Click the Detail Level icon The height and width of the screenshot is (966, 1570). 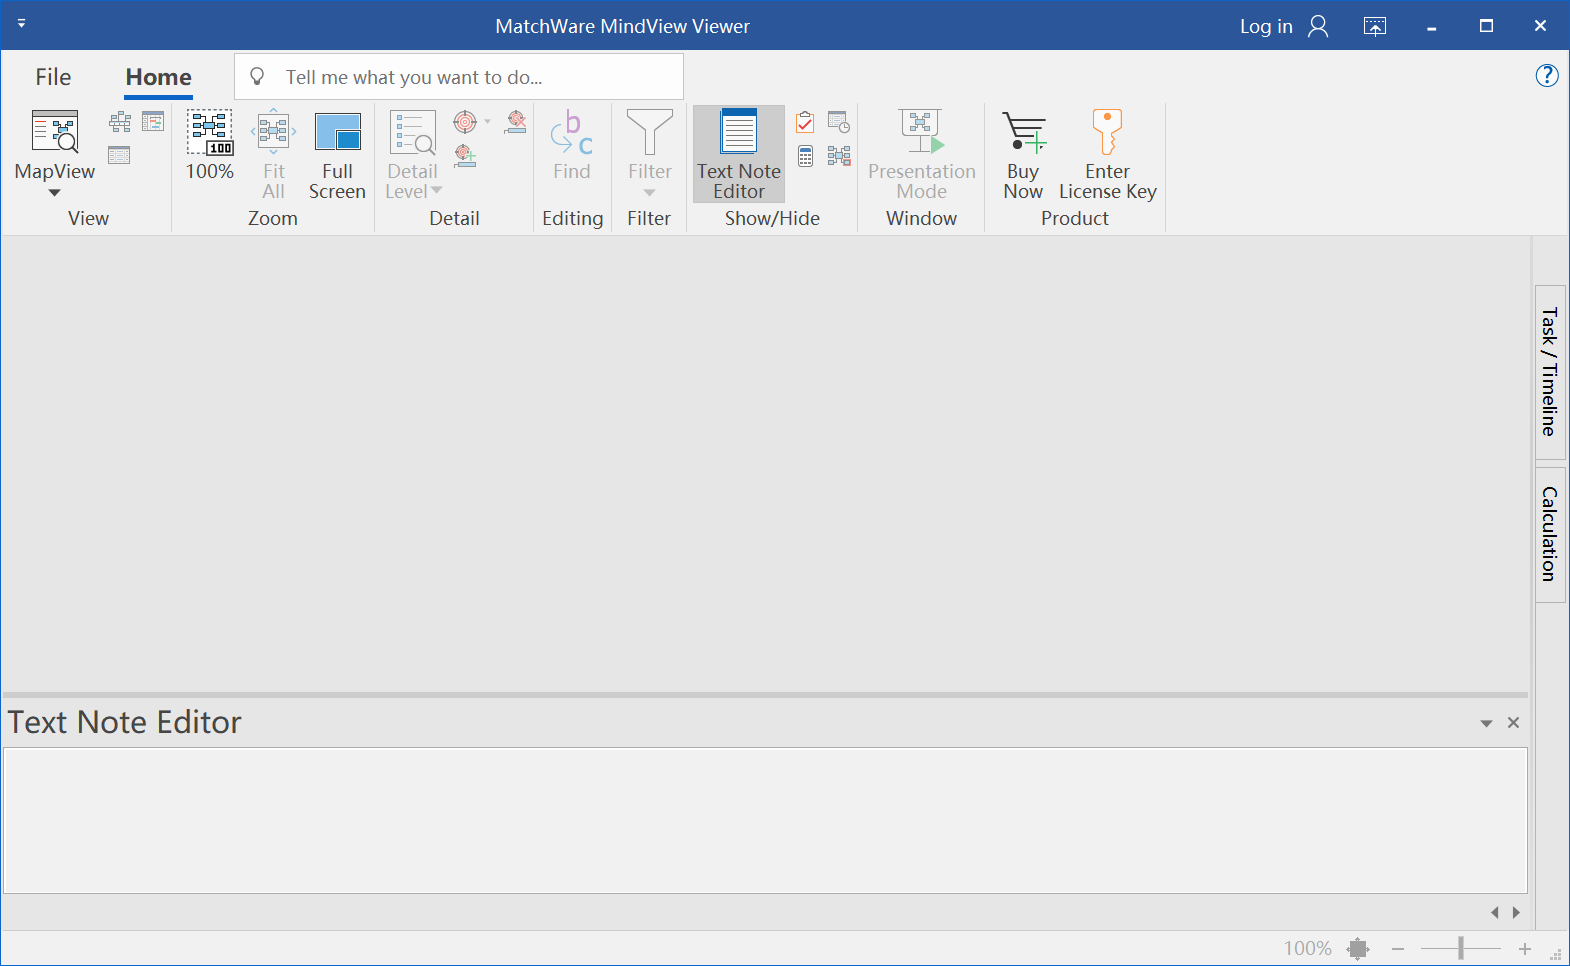413,132
